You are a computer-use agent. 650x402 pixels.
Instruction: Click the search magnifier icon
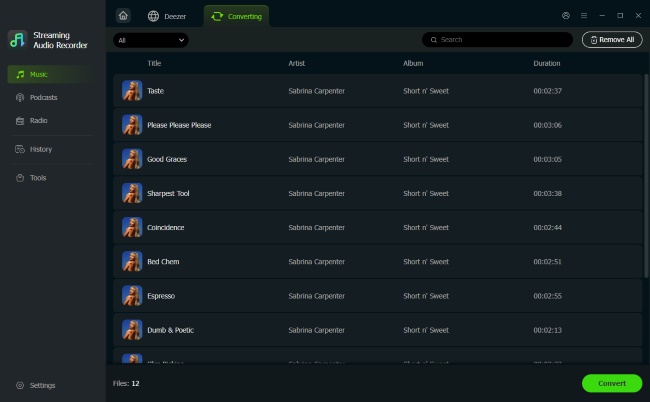pos(434,40)
